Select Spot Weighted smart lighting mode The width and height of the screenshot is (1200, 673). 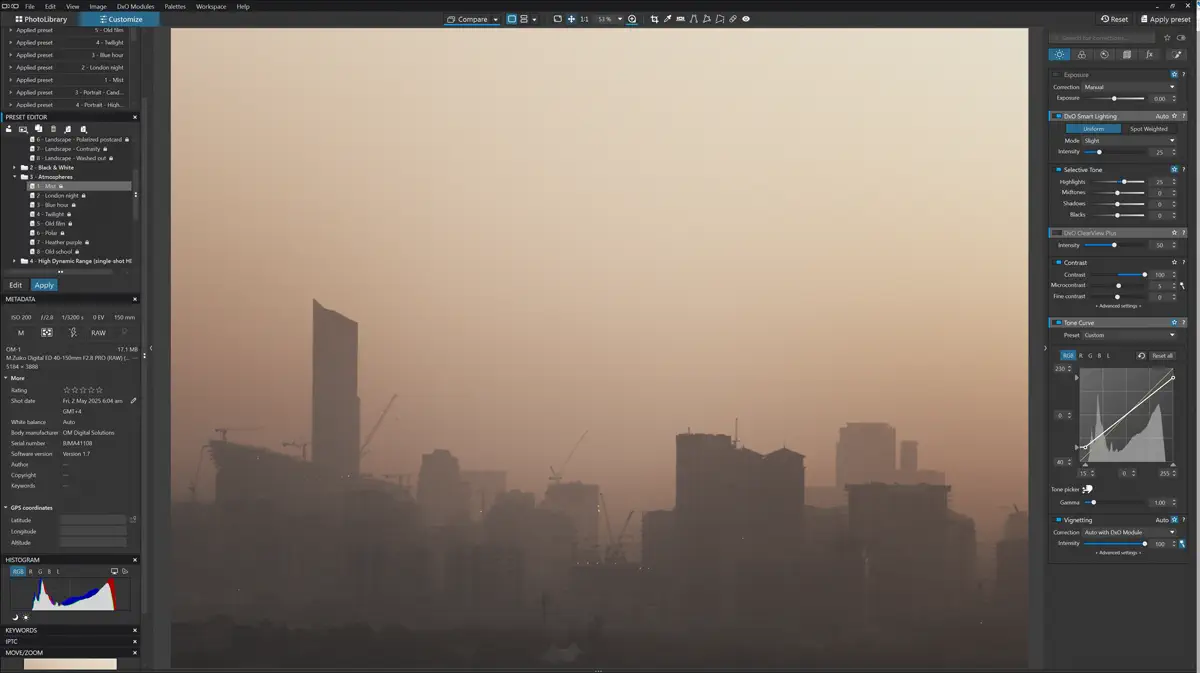point(1149,129)
